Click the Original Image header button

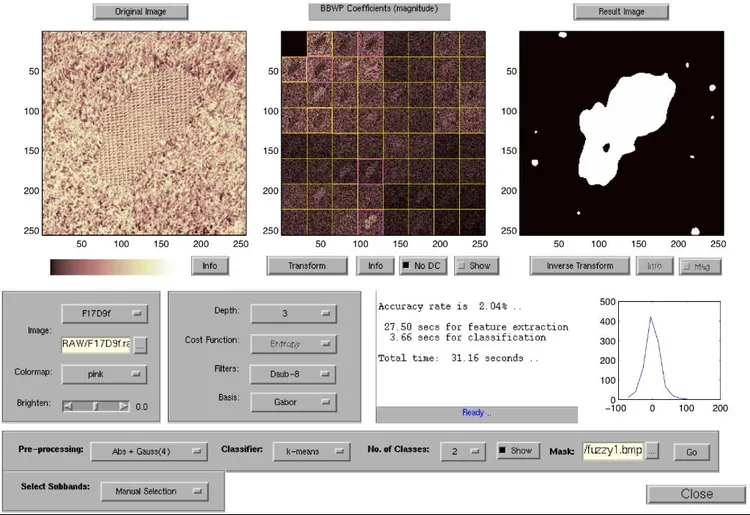click(x=140, y=12)
